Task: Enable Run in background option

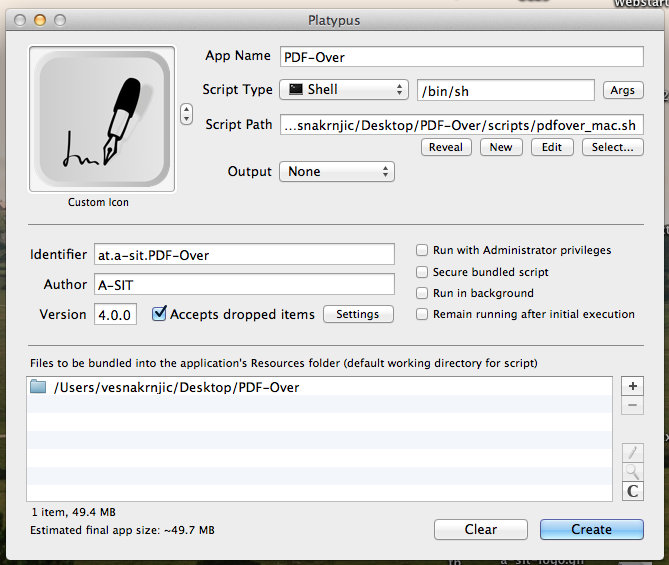Action: [423, 293]
